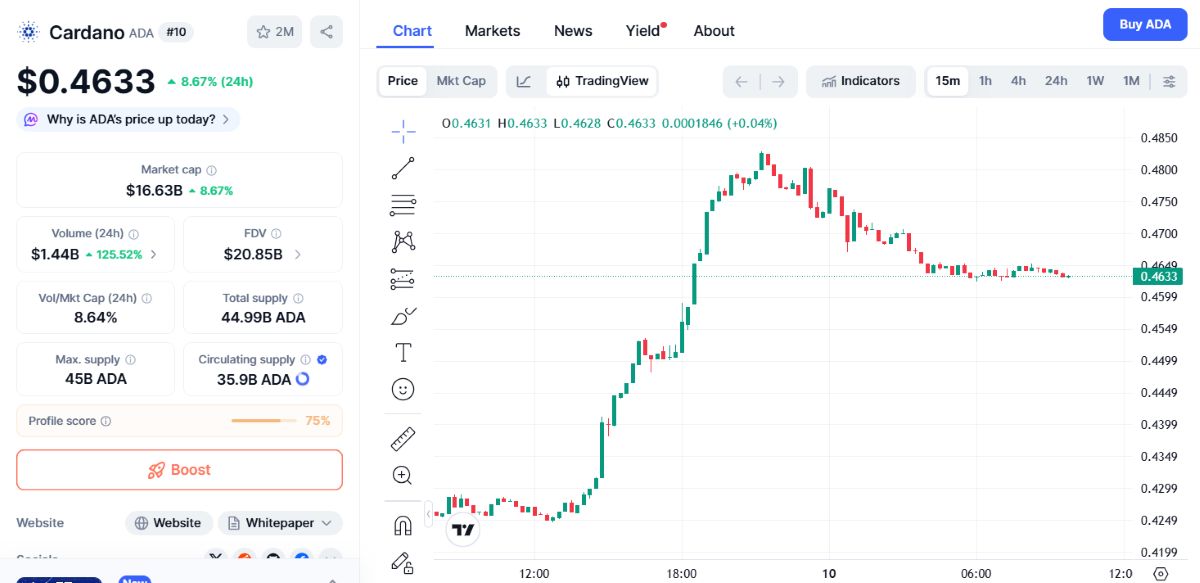Click the Boost button
The width and height of the screenshot is (1200, 583).
179,470
